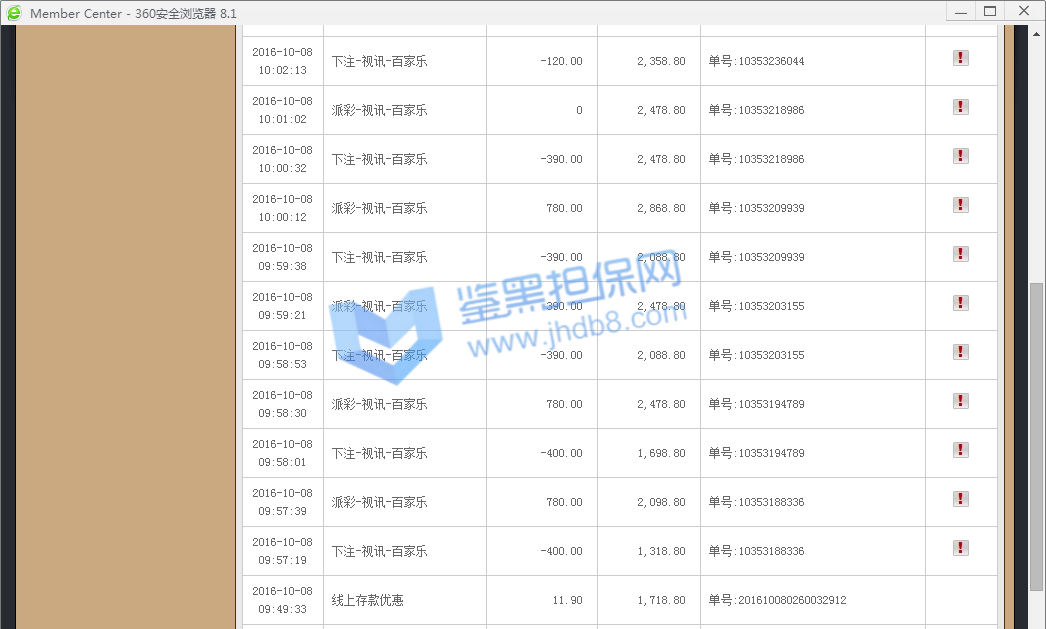The image size is (1046, 629).
Task: Click the 2,358.80 balance cell
Action: pyautogui.click(x=661, y=61)
